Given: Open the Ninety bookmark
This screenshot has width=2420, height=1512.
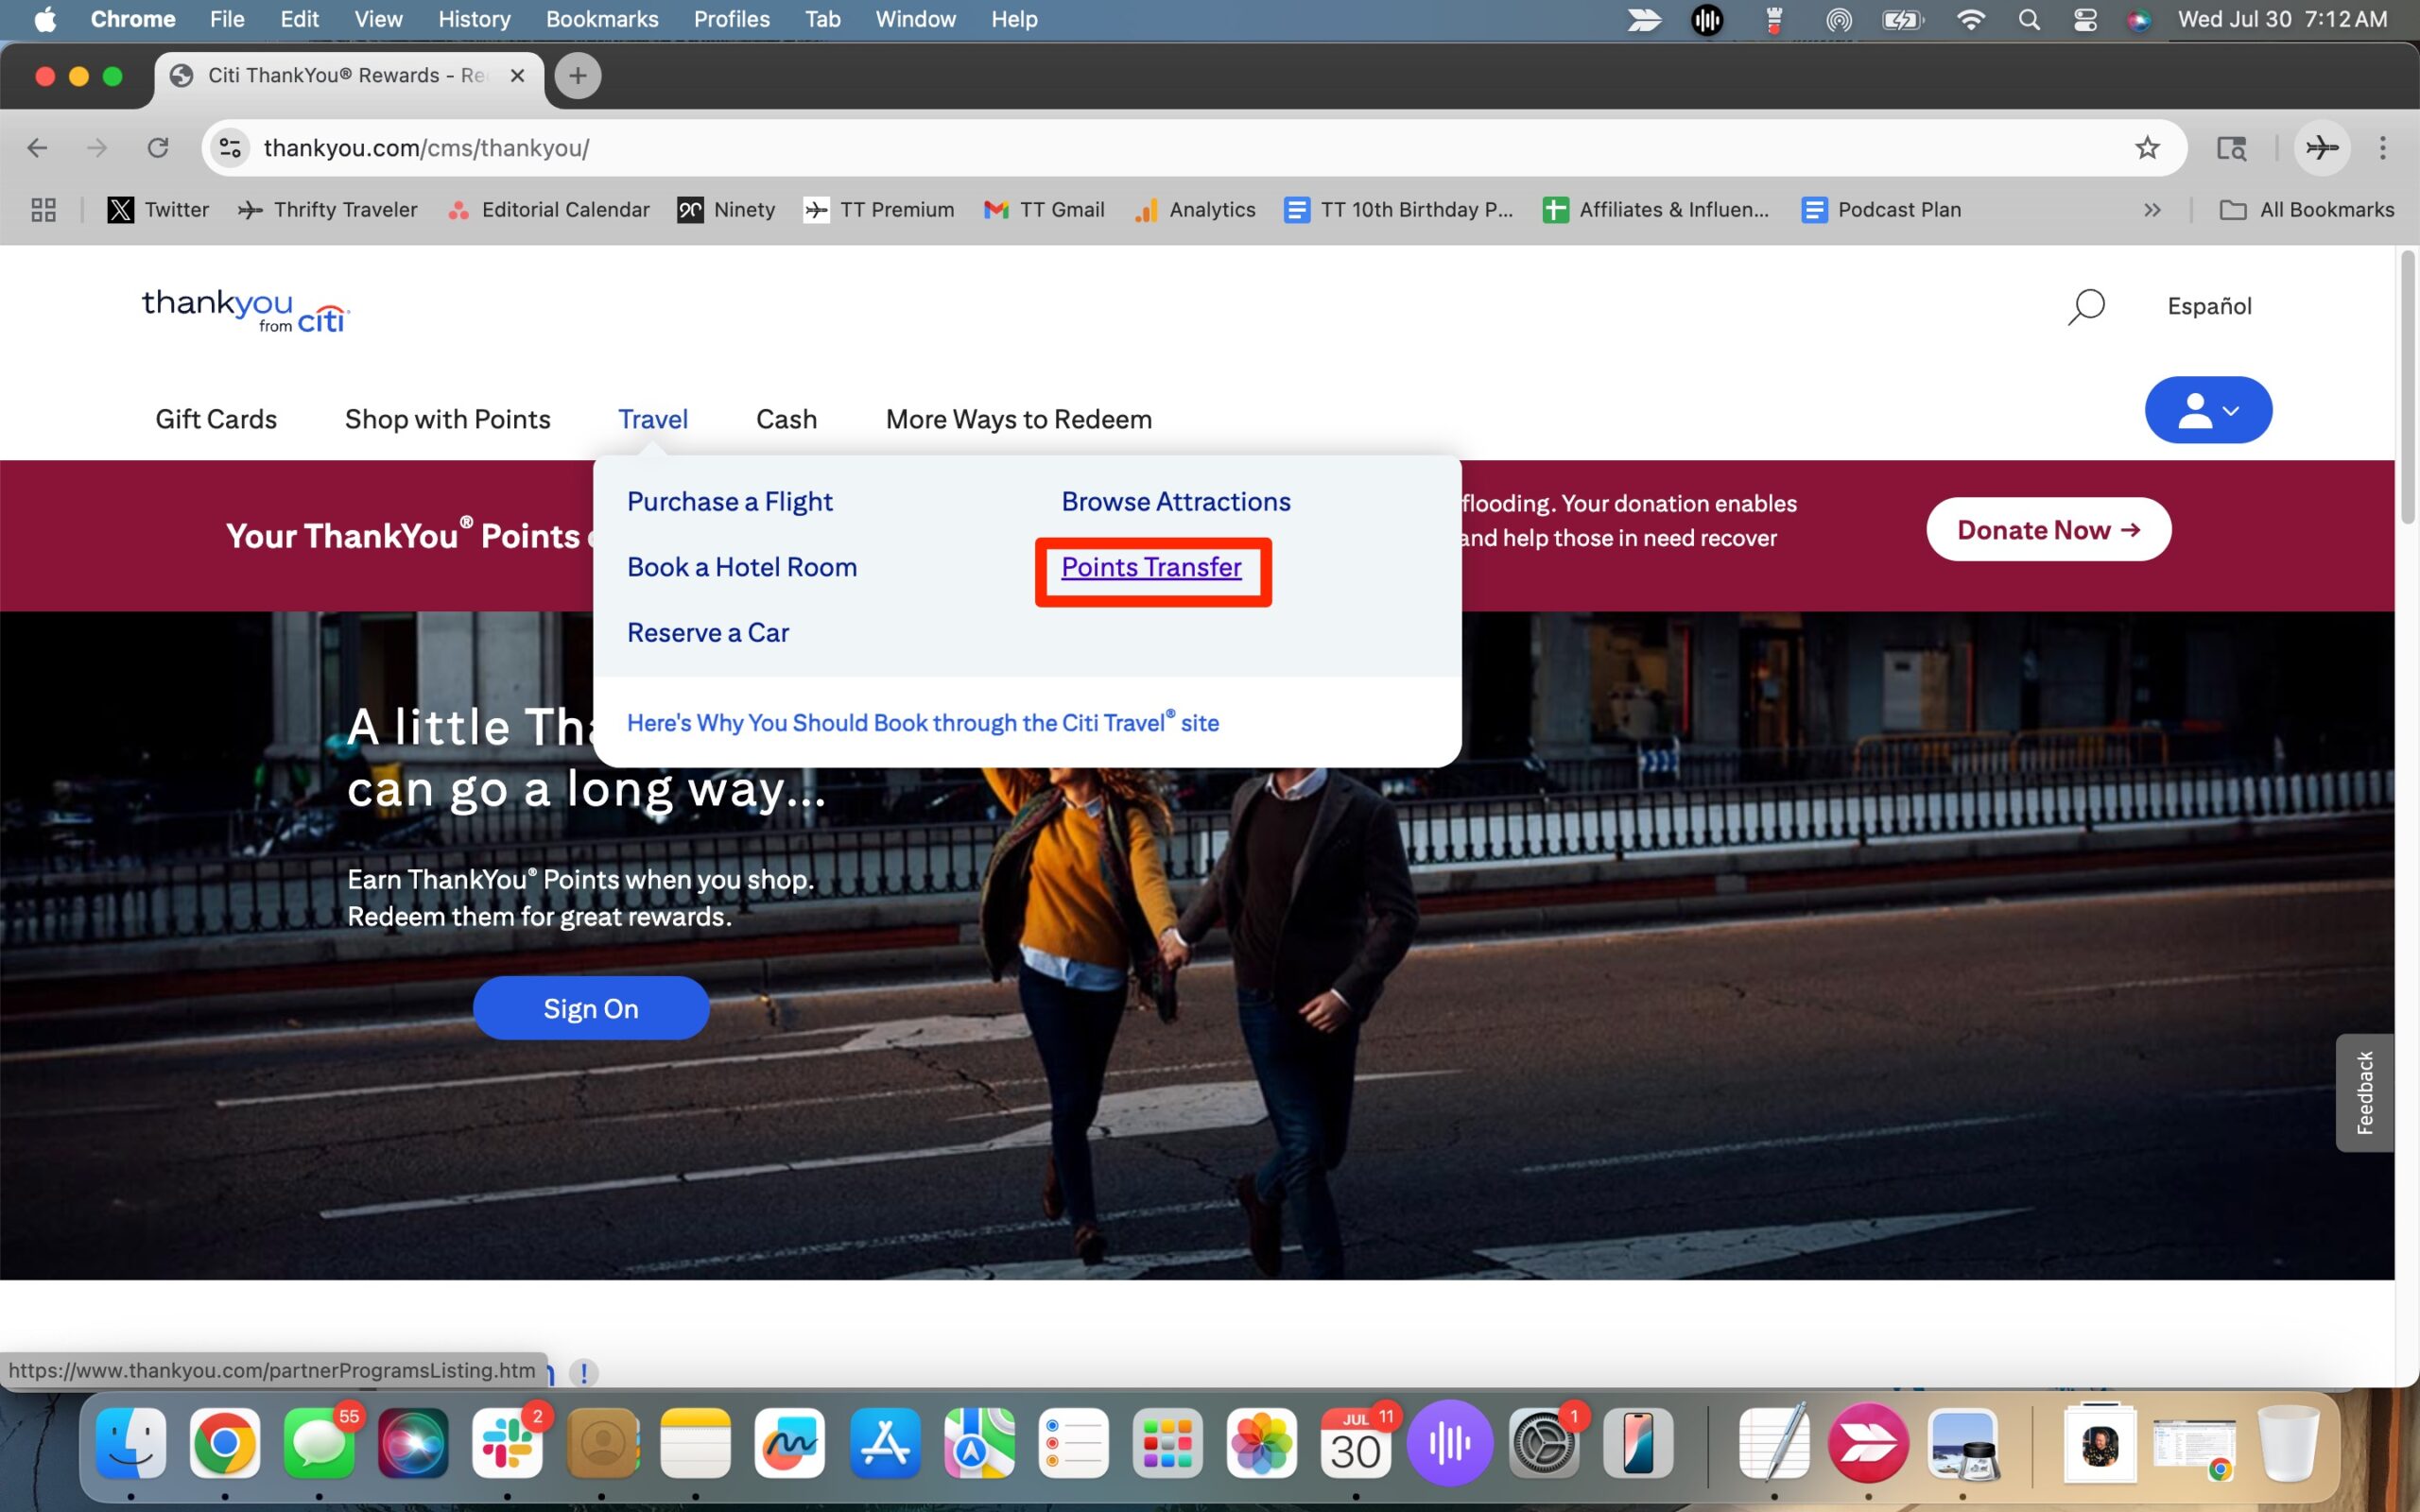Looking at the screenshot, I should 726,210.
